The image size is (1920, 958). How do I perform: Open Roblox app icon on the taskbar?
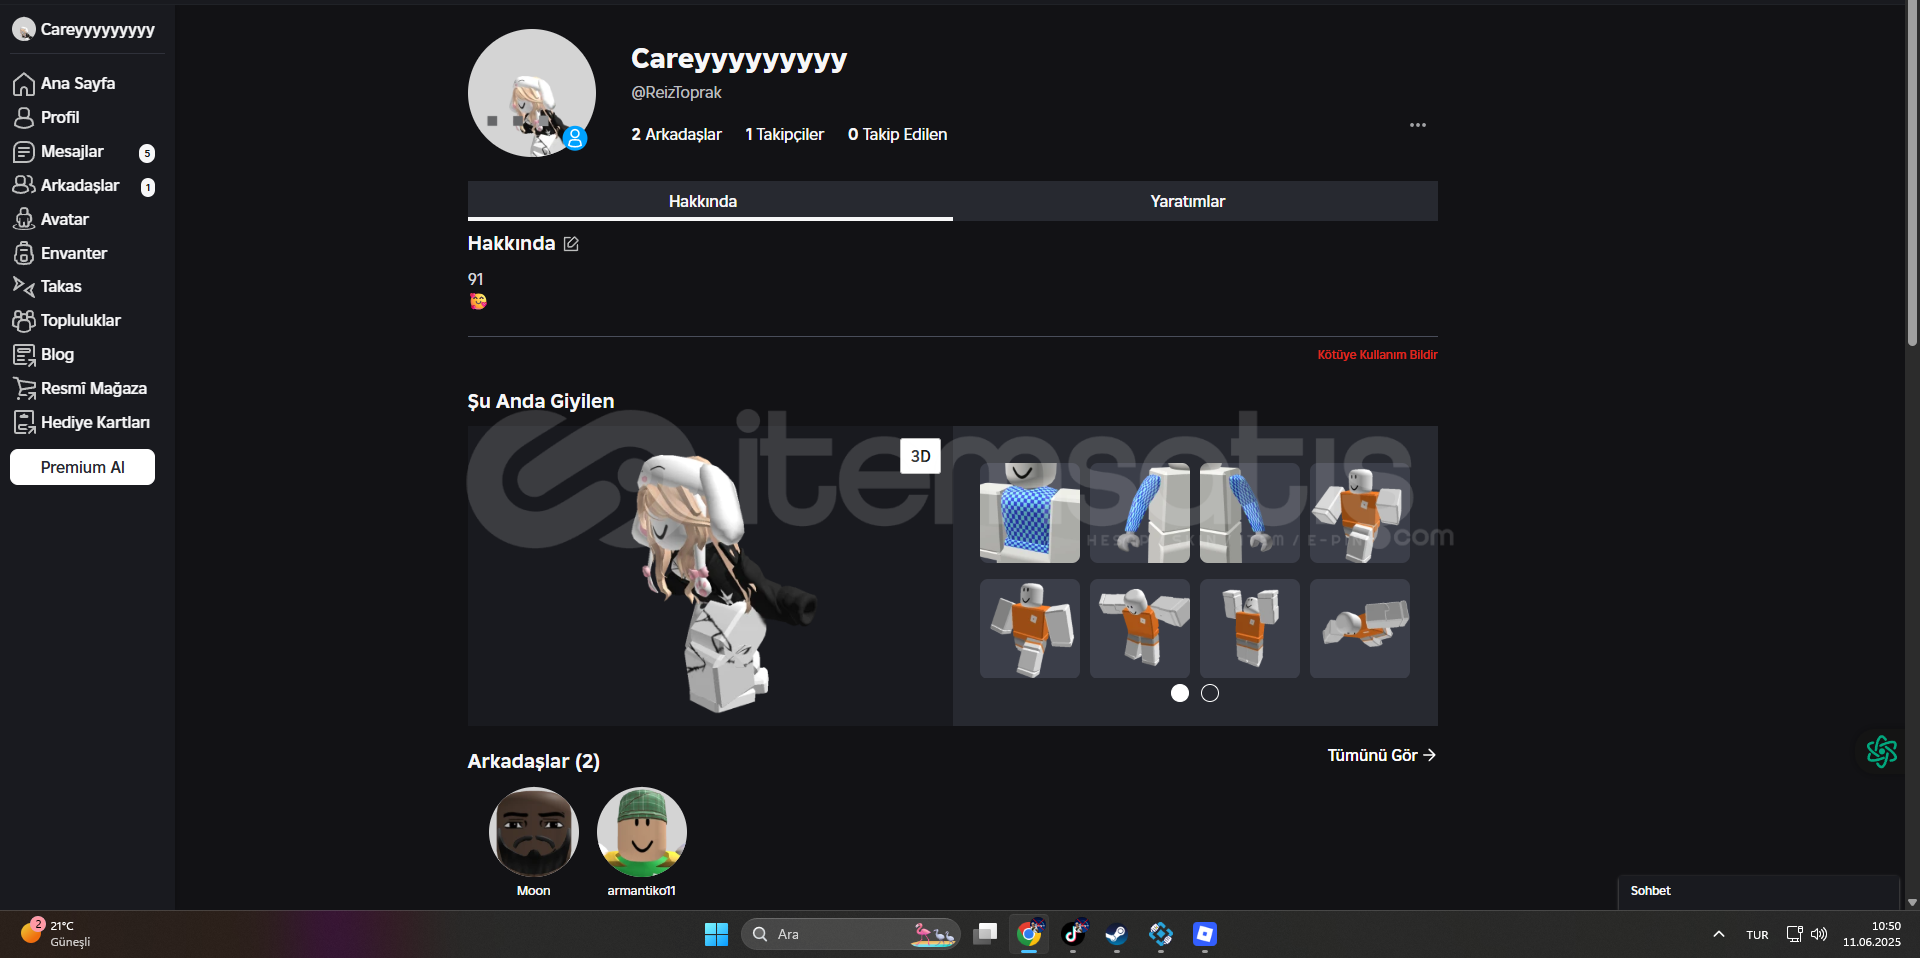(x=1205, y=934)
